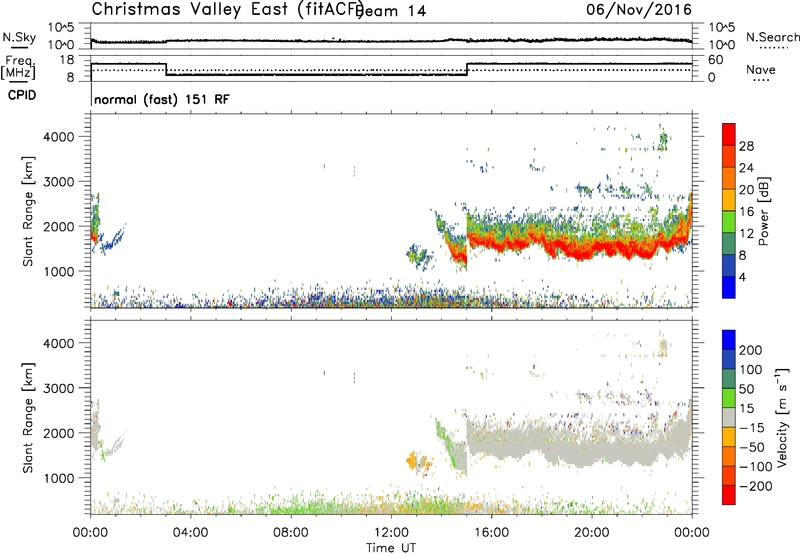The width and height of the screenshot is (800, 554).
Task: Select the '20:00' time tick label
Action: click(591, 533)
